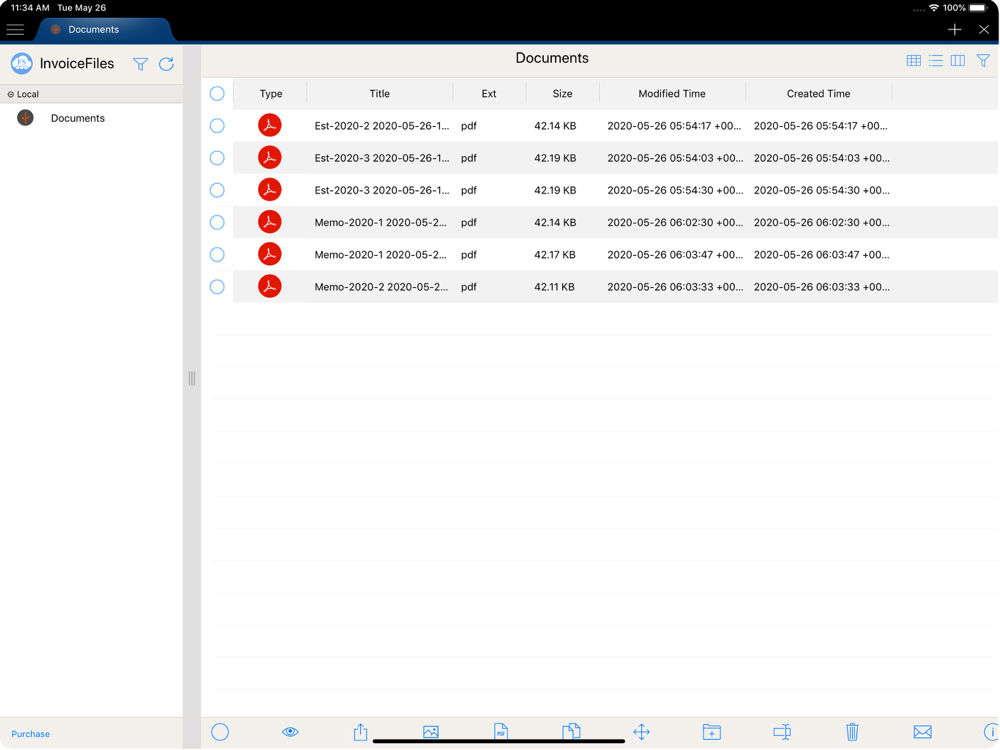
Task: Select Memo-2020-1 file sized 42.14 KB
Action: [x=217, y=222]
